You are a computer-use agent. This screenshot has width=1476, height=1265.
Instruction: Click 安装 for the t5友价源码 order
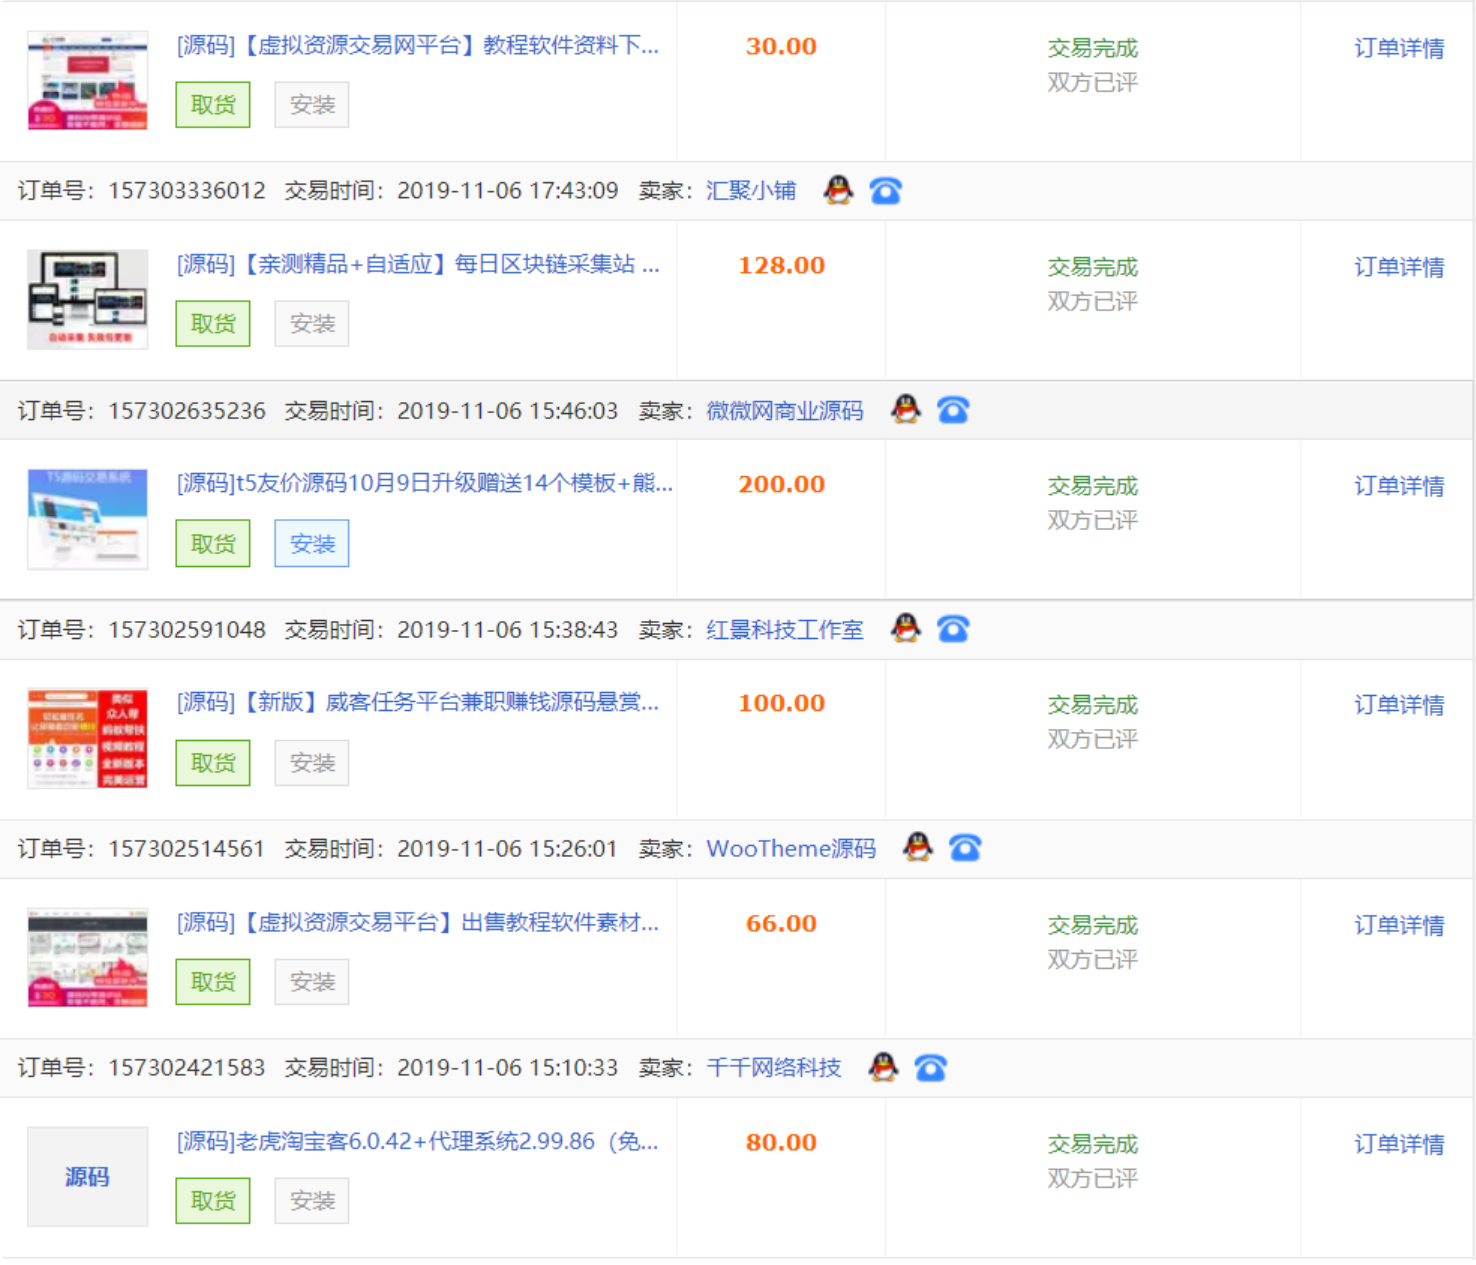[x=312, y=543]
